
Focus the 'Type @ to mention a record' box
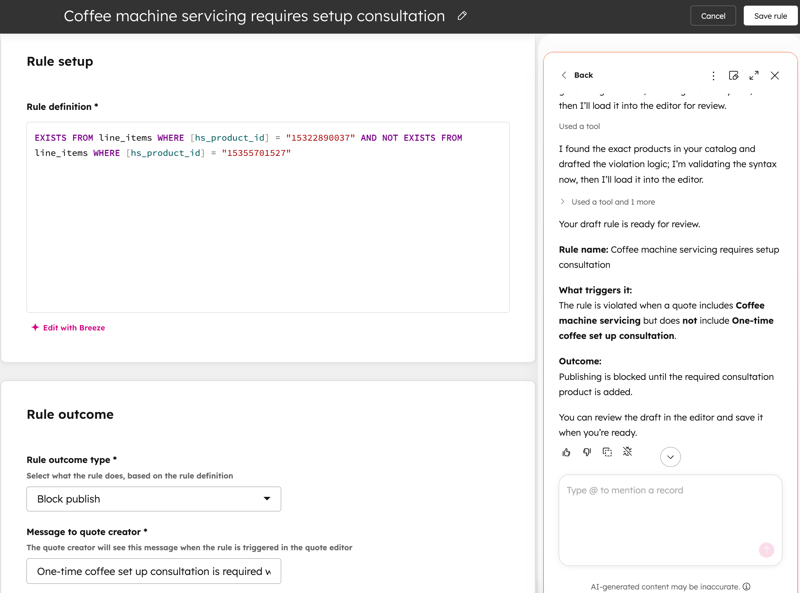670,520
